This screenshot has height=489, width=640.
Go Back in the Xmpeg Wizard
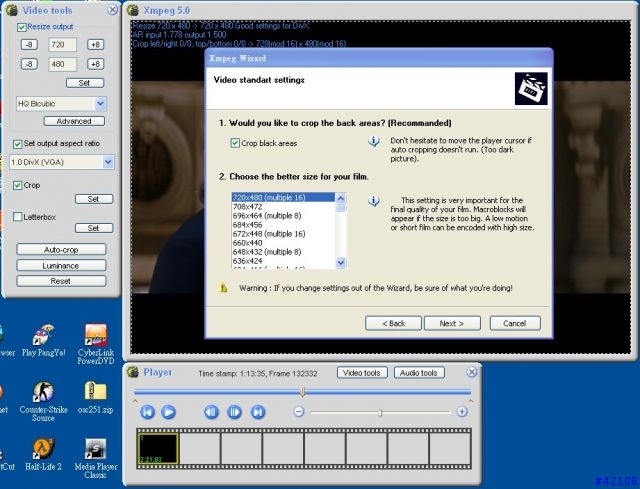point(393,323)
